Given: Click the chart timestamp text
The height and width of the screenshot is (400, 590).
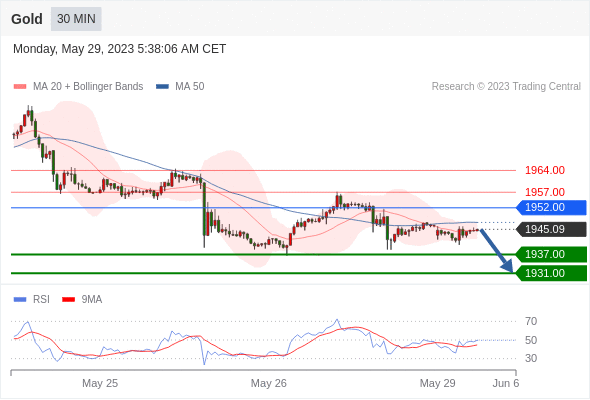Looking at the screenshot, I should pyautogui.click(x=120, y=49).
